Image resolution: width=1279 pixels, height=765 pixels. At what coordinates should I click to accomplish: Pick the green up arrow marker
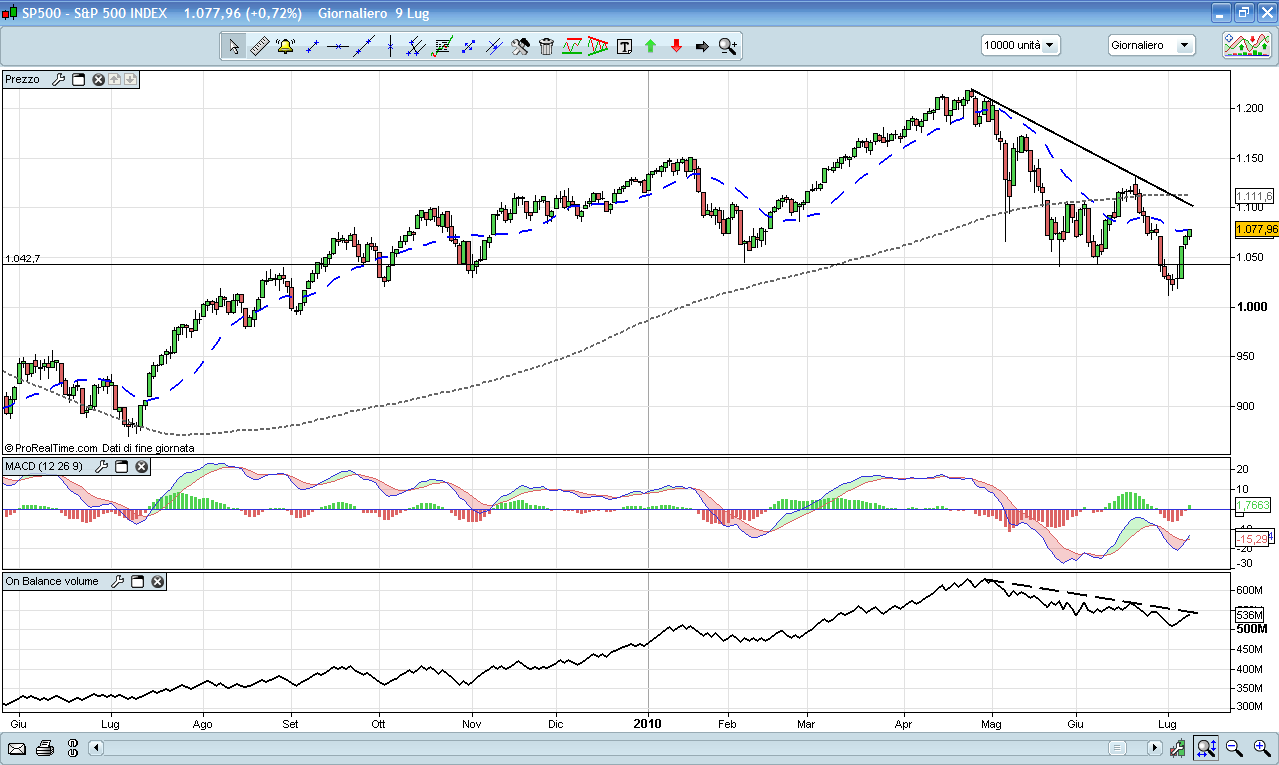point(650,46)
